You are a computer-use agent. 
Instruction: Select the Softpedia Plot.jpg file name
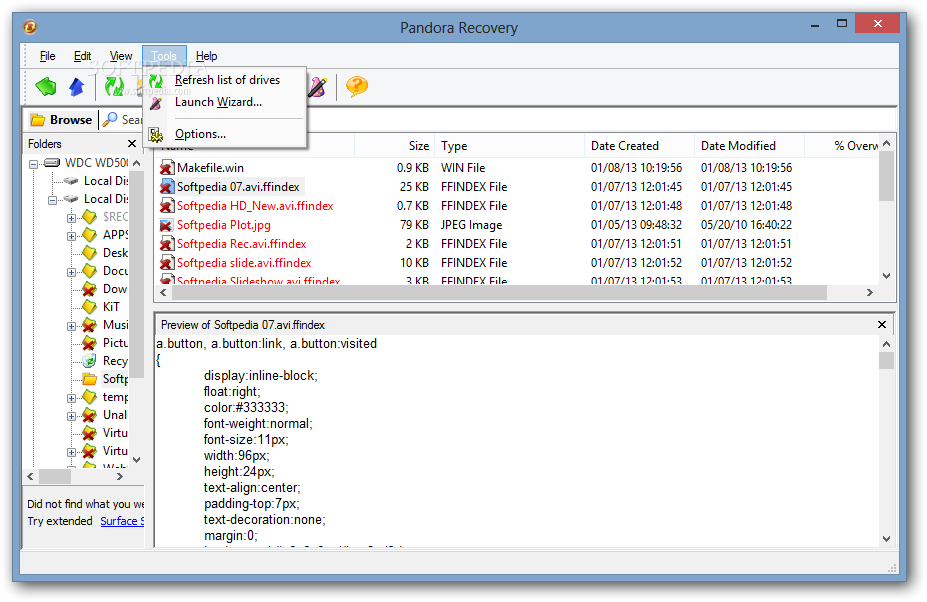[x=223, y=225]
